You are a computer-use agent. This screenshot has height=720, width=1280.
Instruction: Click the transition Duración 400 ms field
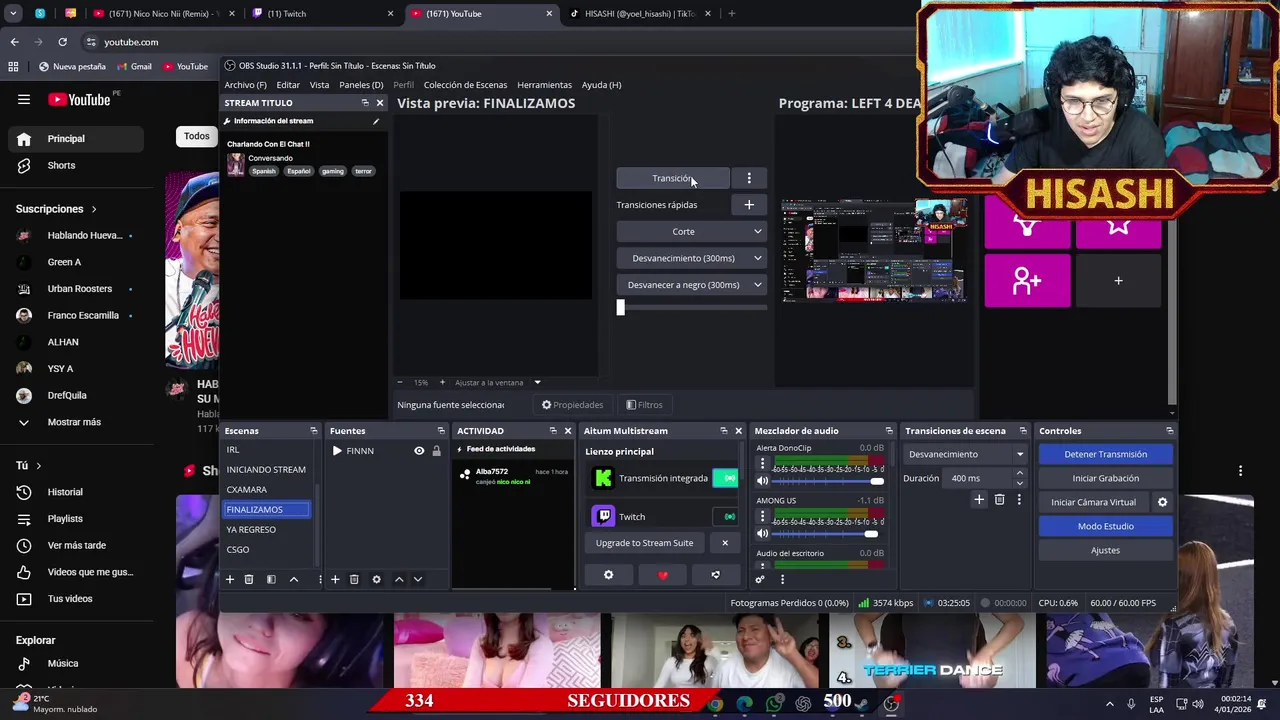pos(978,478)
